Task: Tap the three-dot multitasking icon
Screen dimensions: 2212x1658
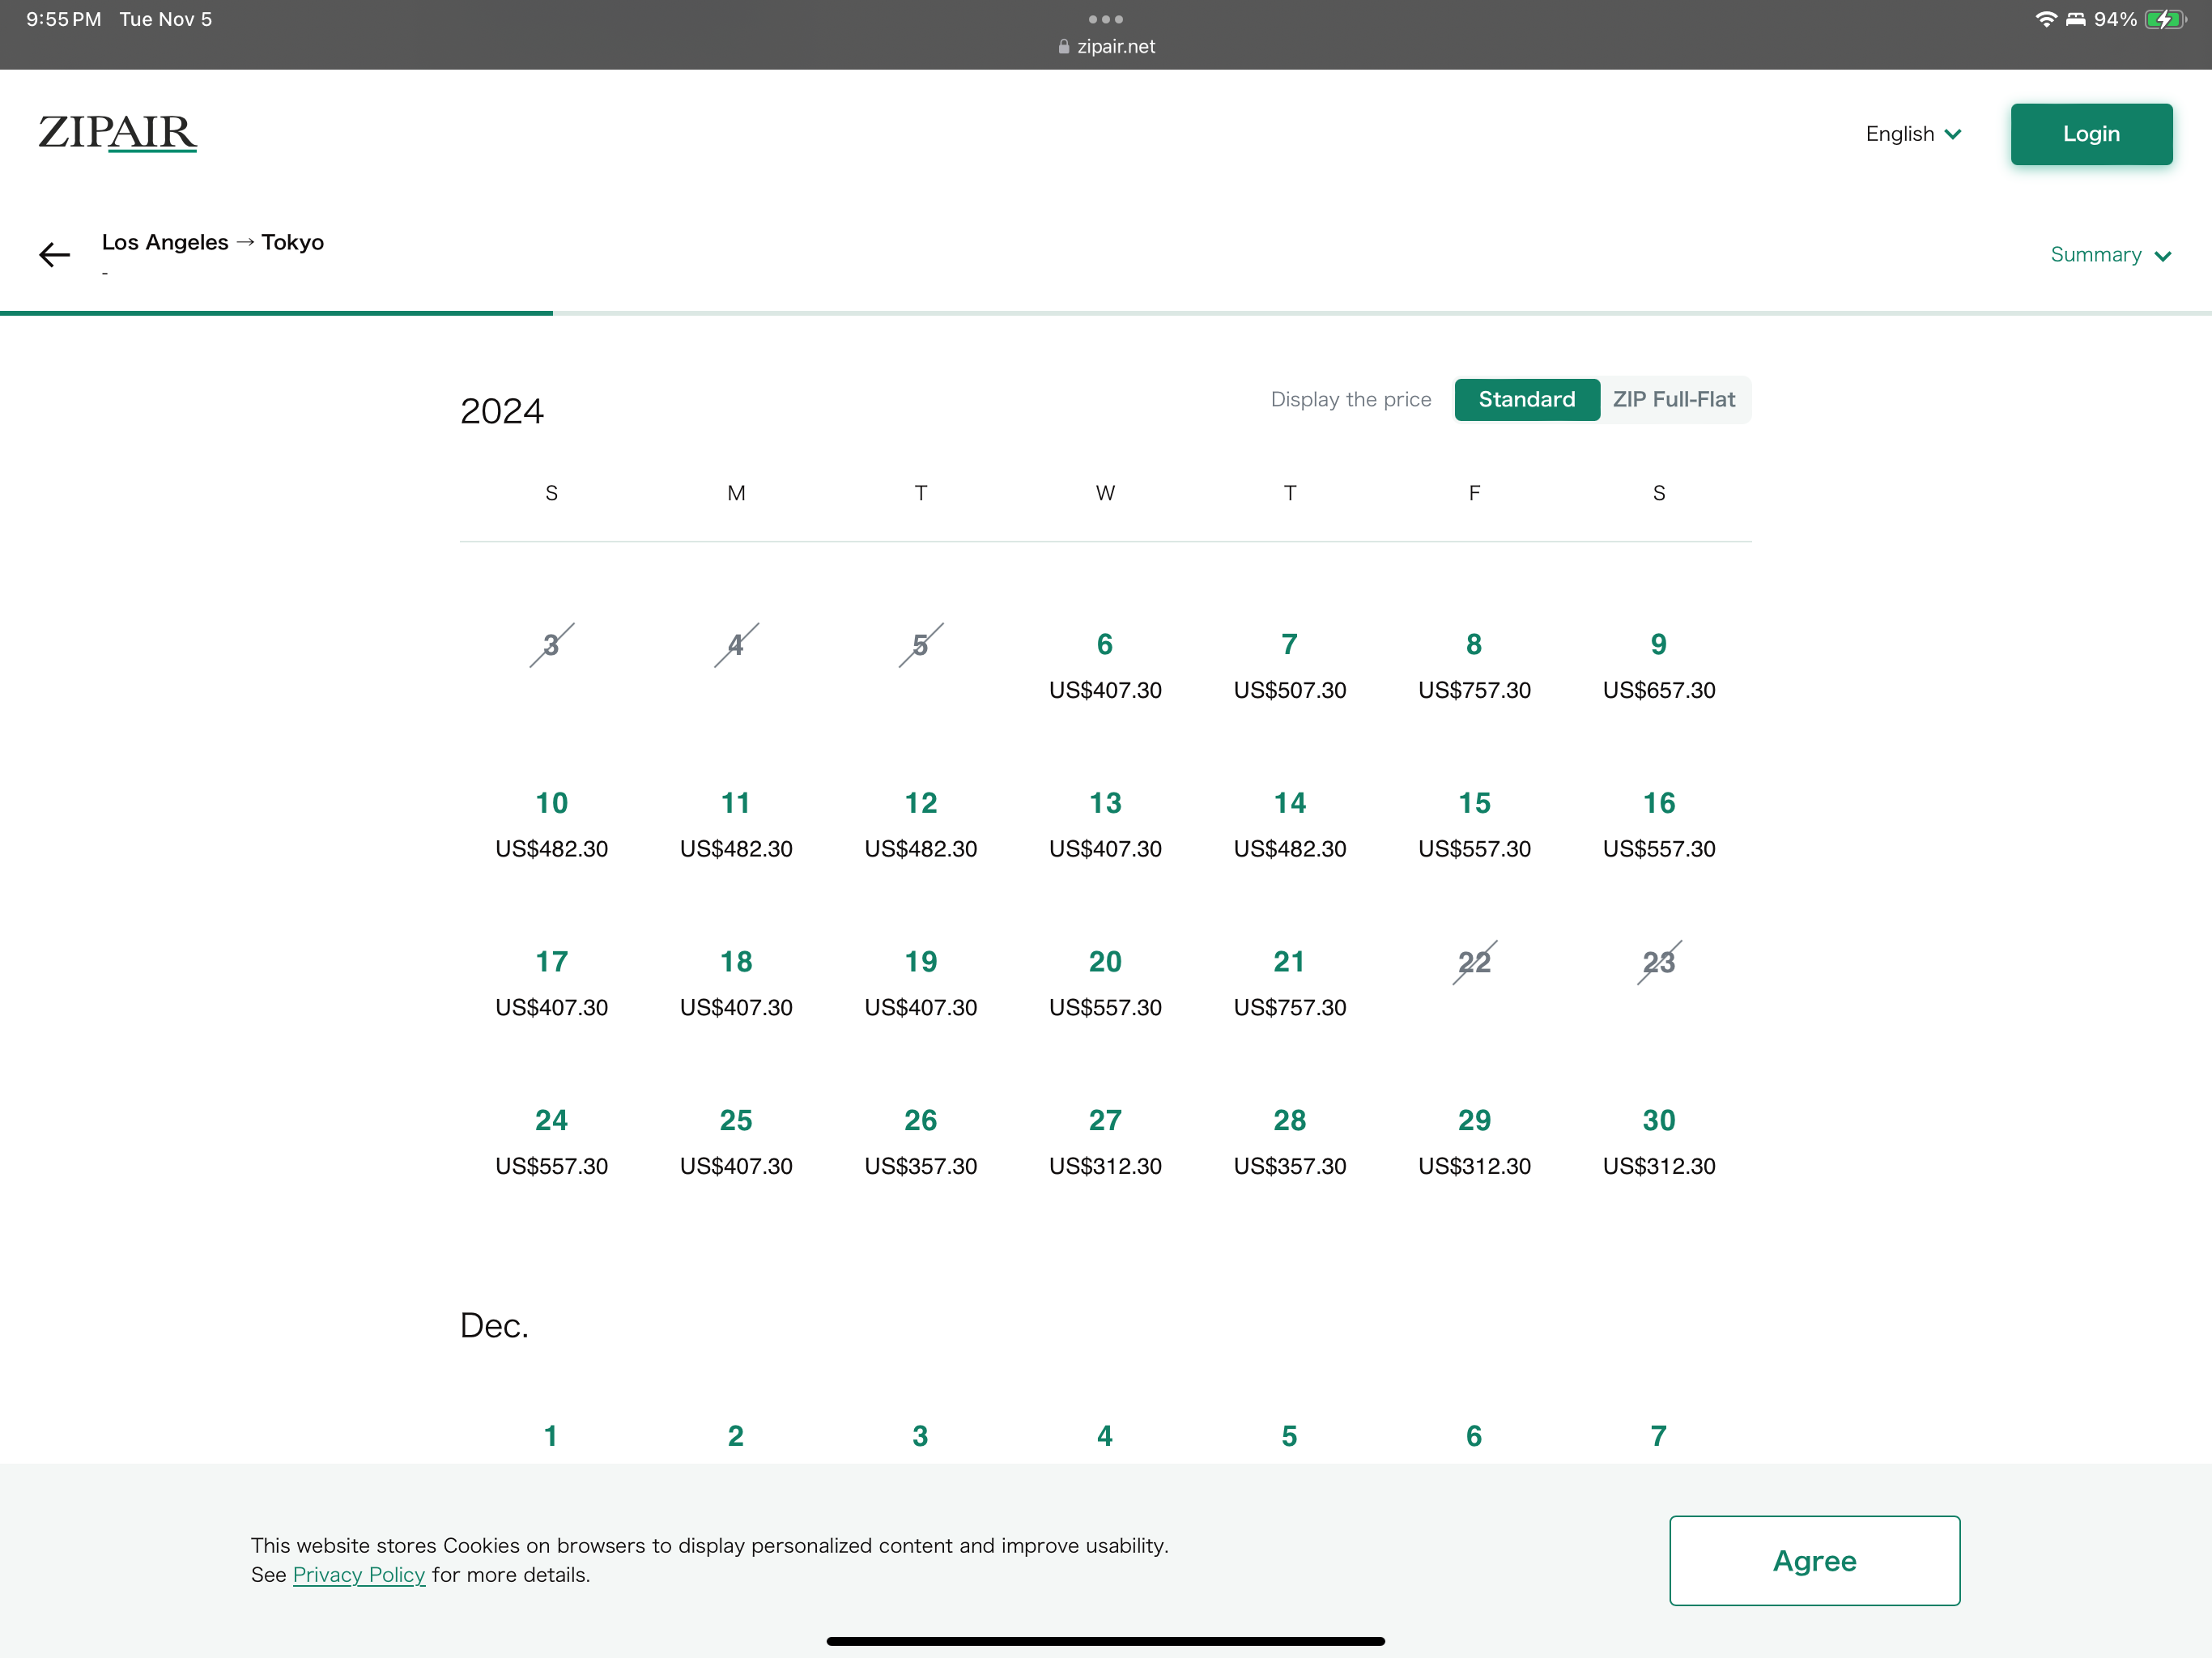Action: point(1106,19)
